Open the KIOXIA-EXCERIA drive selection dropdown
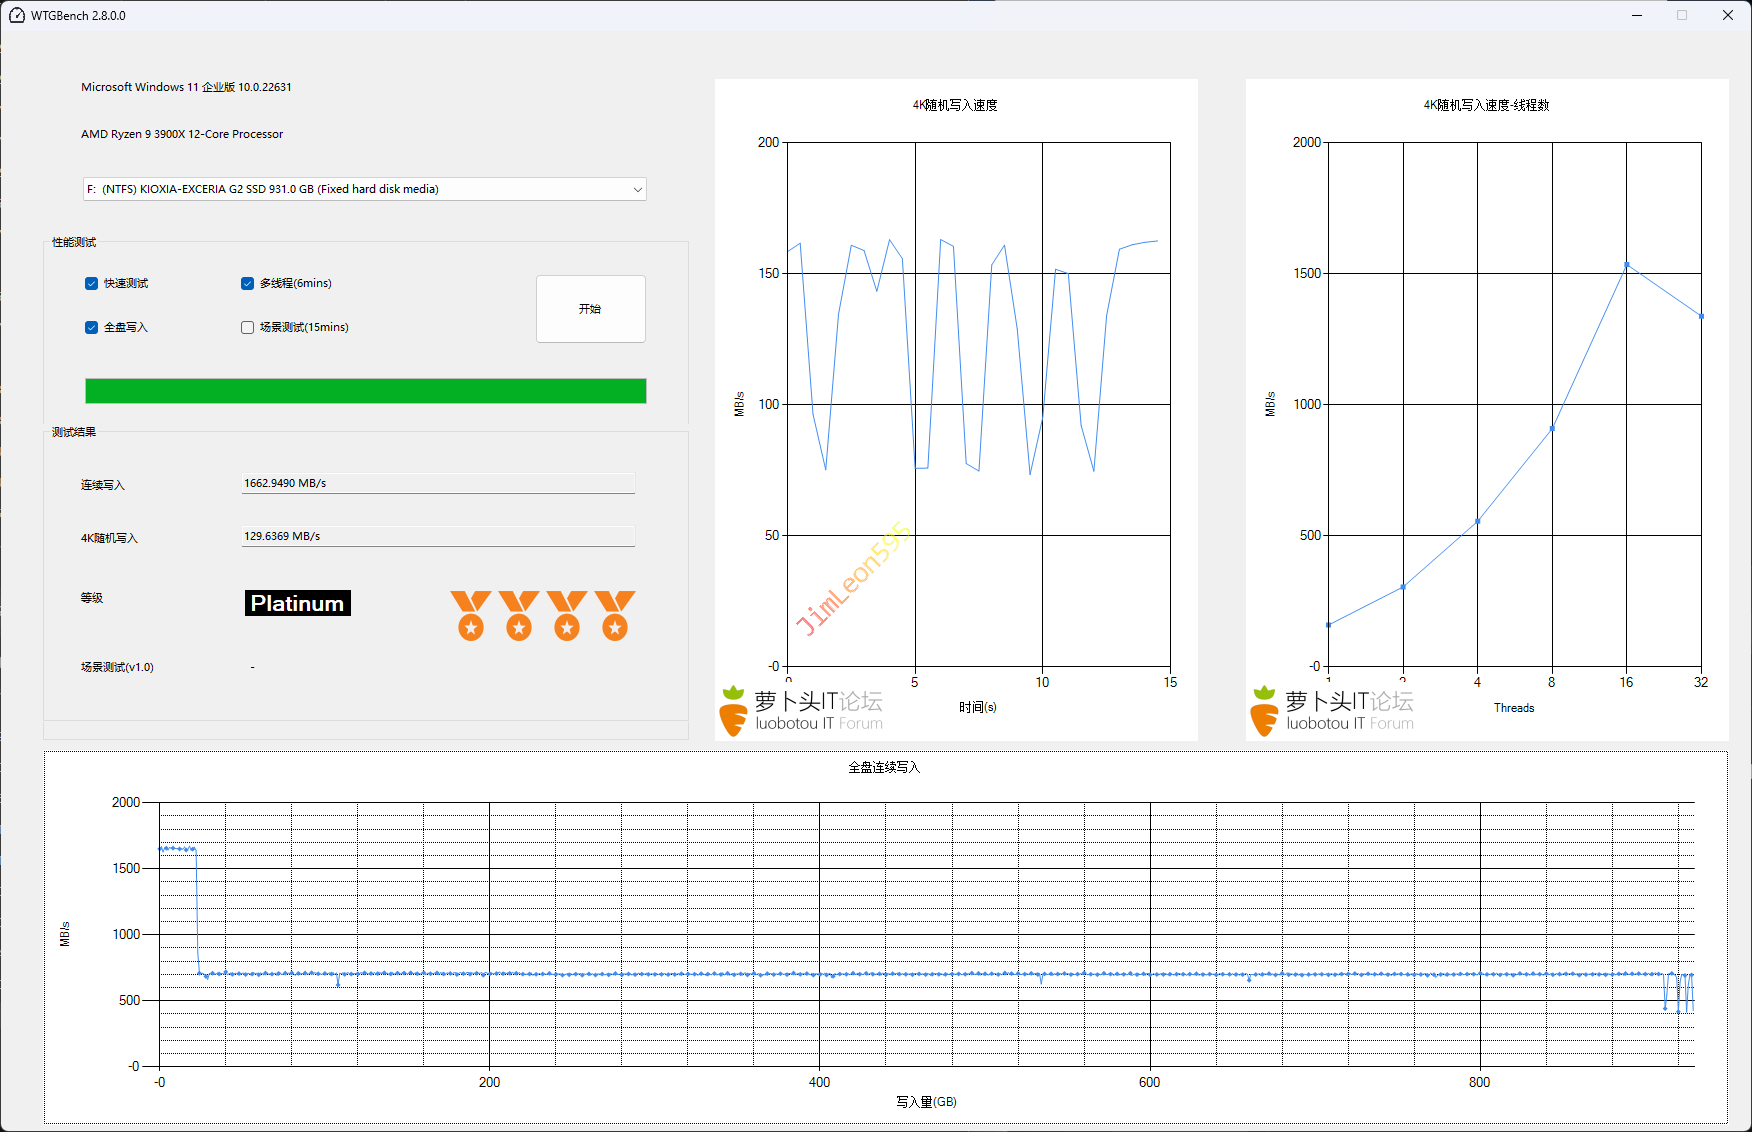Image resolution: width=1752 pixels, height=1132 pixels. tap(364, 189)
